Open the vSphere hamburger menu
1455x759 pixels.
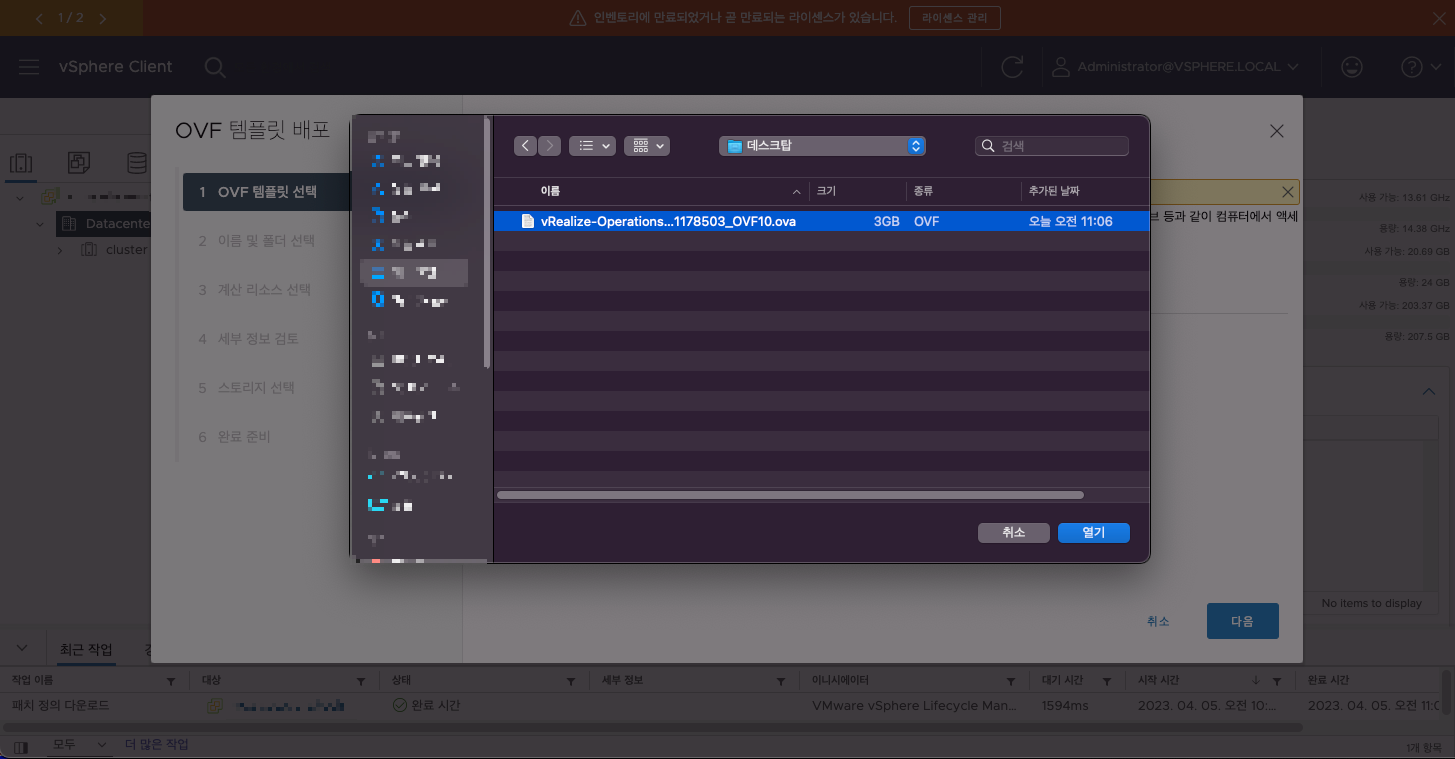click(29, 67)
